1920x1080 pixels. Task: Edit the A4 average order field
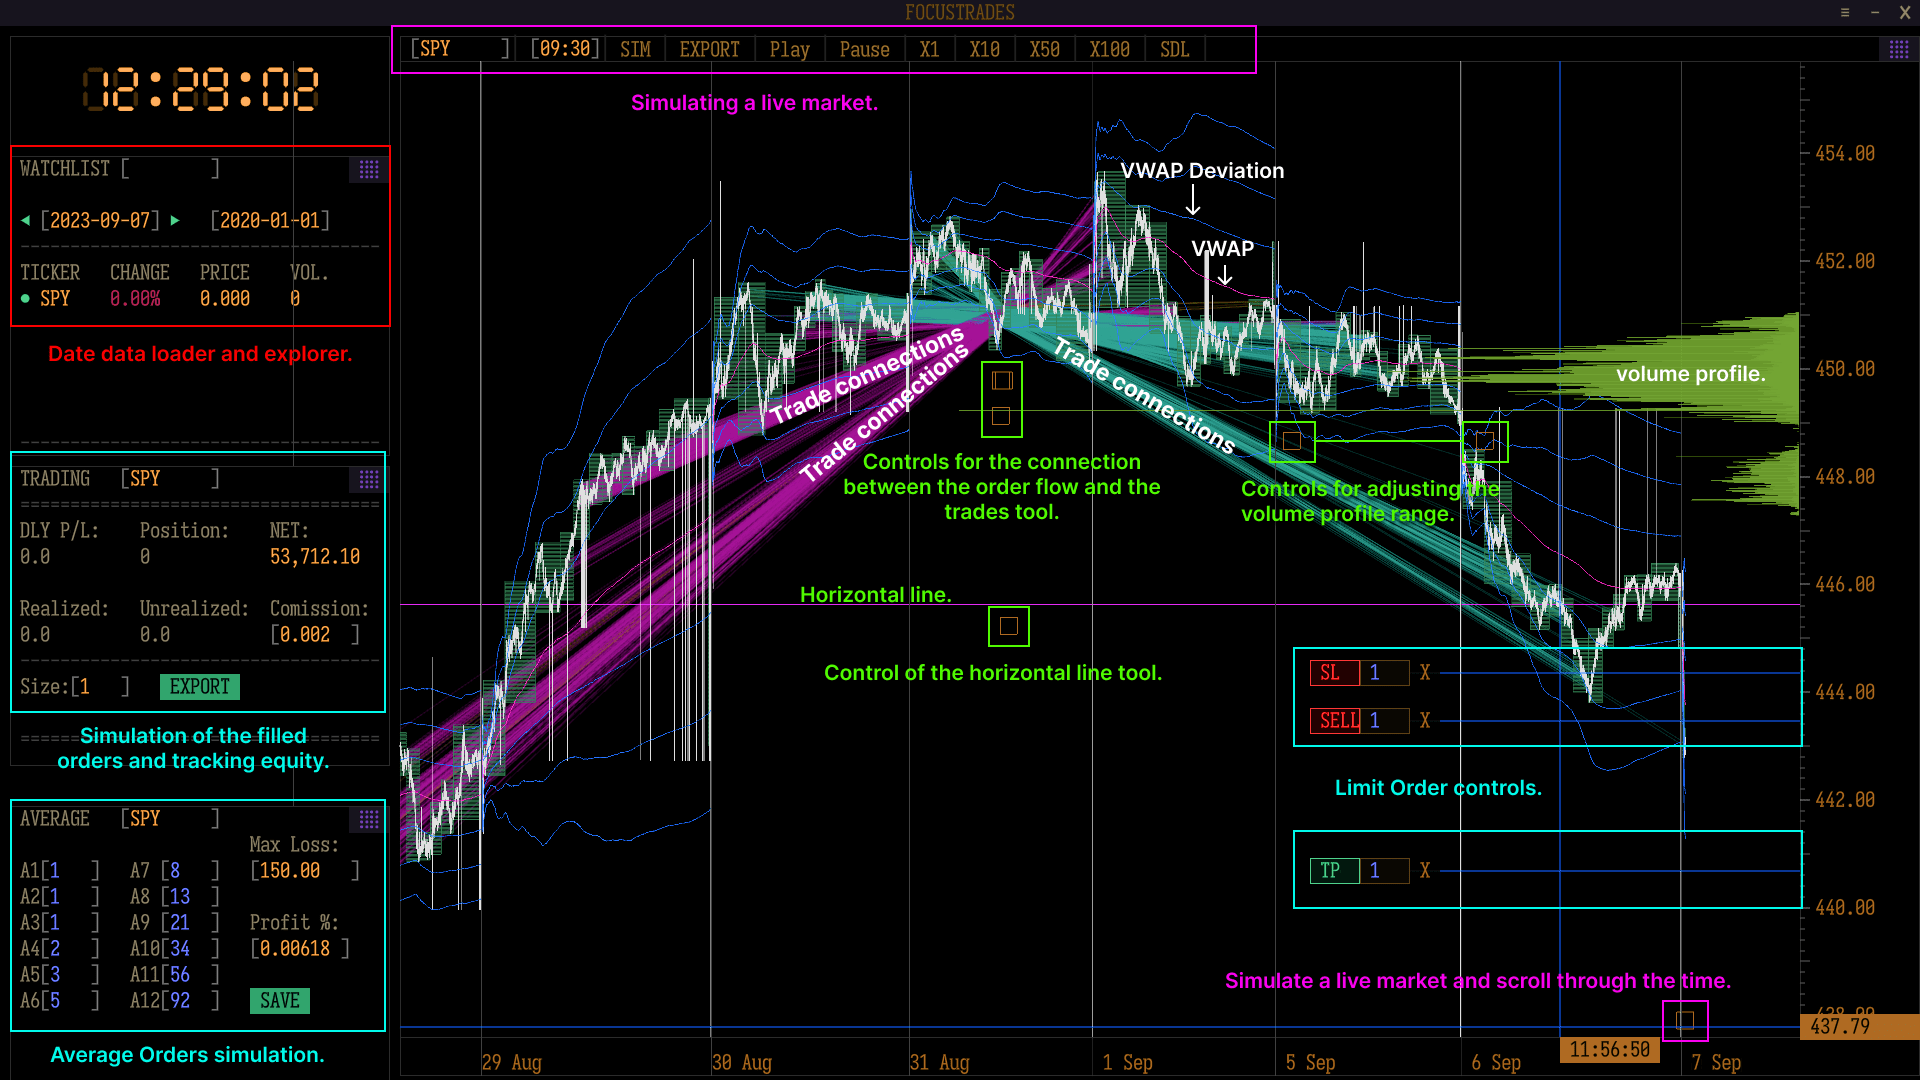(x=70, y=949)
